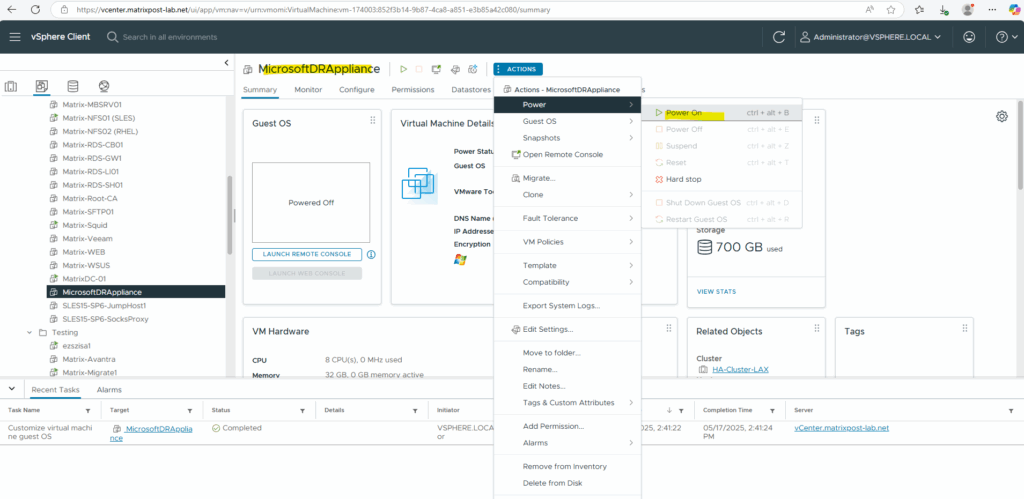Open the Permissions tab

tap(413, 89)
